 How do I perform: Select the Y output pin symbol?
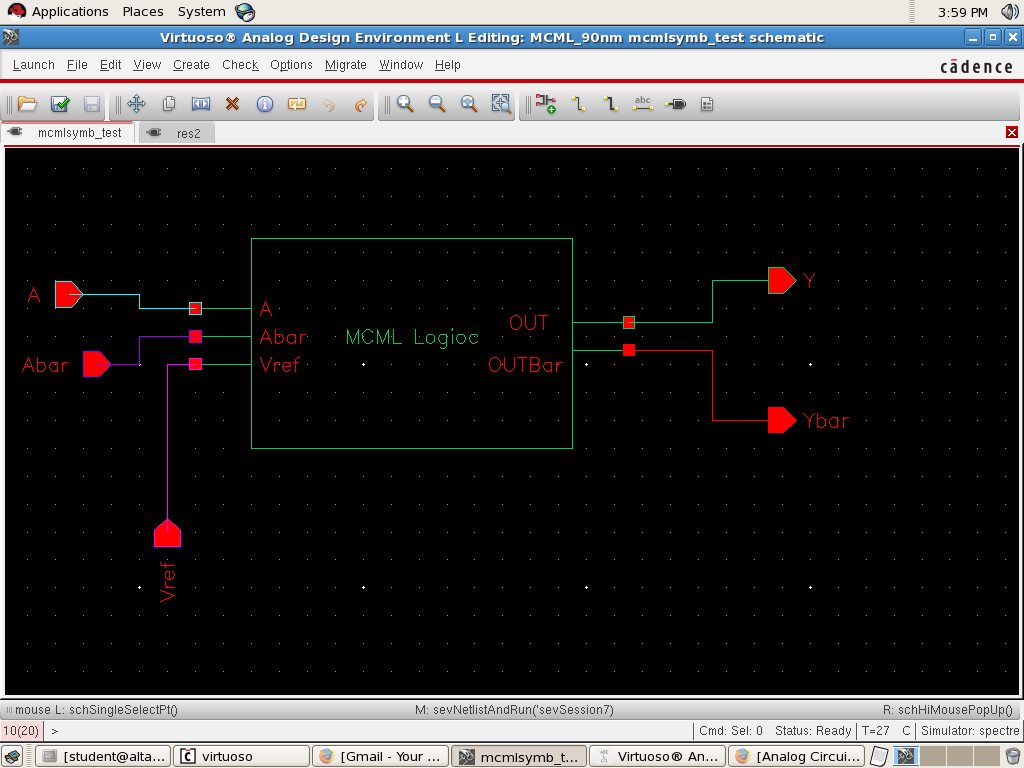click(782, 280)
